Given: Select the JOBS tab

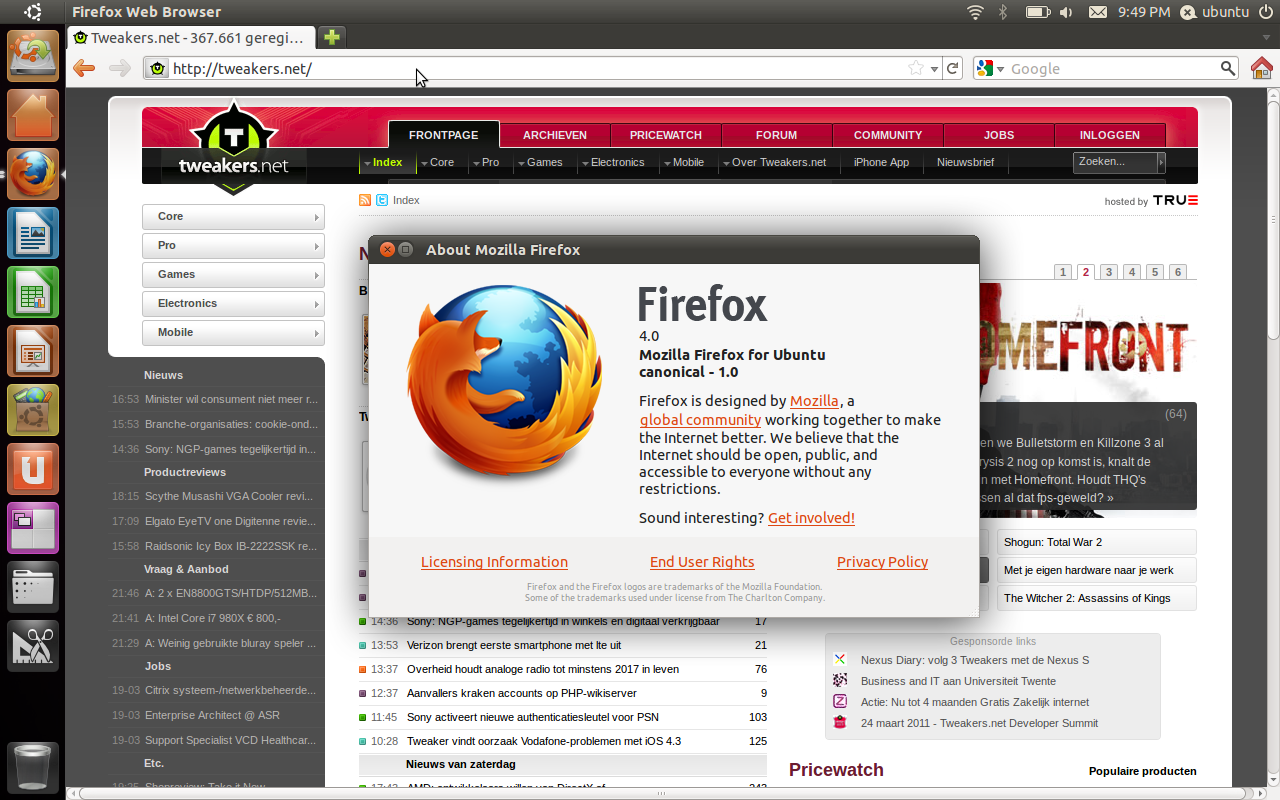Looking at the screenshot, I should pyautogui.click(x=998, y=135).
